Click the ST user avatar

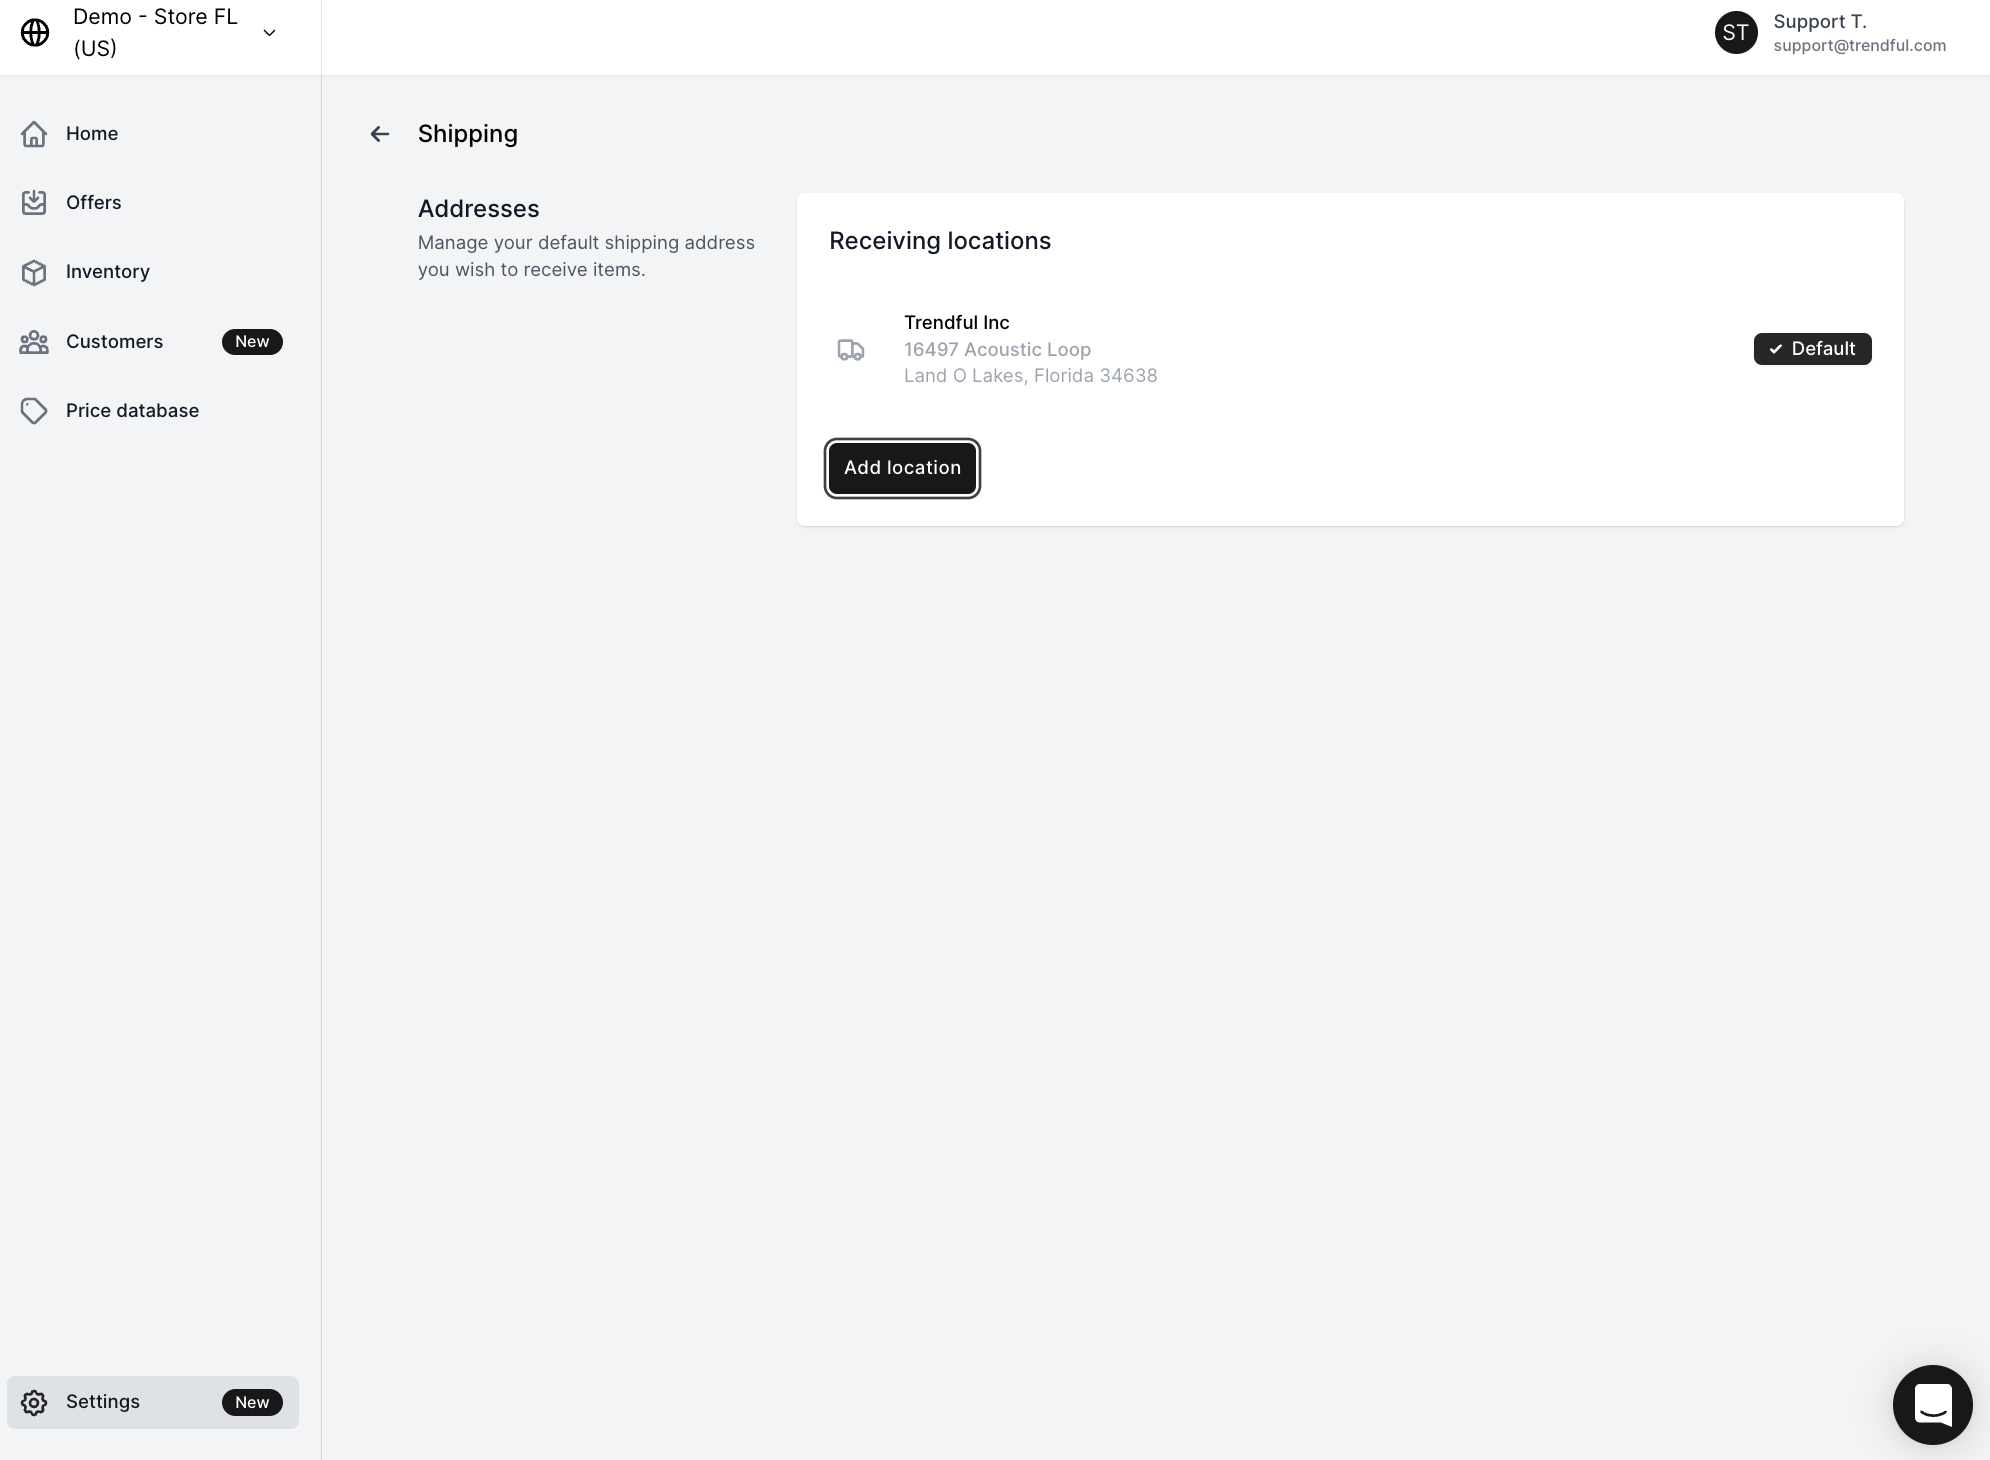1735,33
